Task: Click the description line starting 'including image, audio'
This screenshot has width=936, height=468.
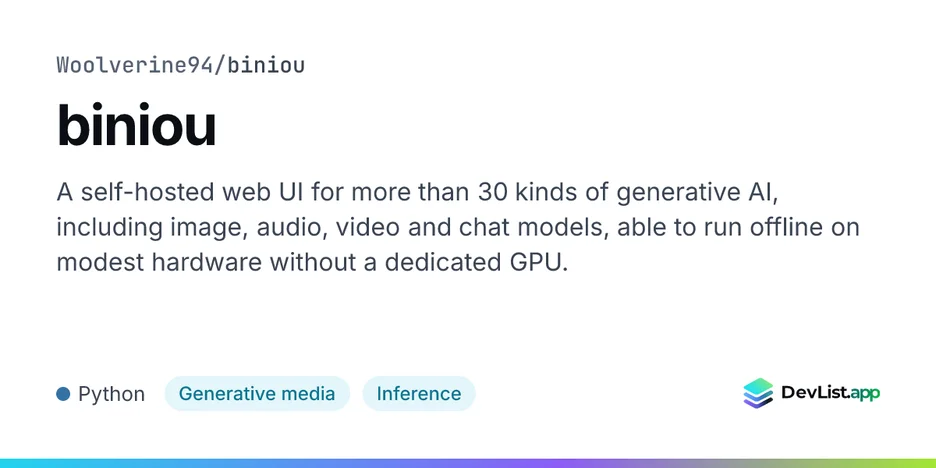Action: [458, 227]
